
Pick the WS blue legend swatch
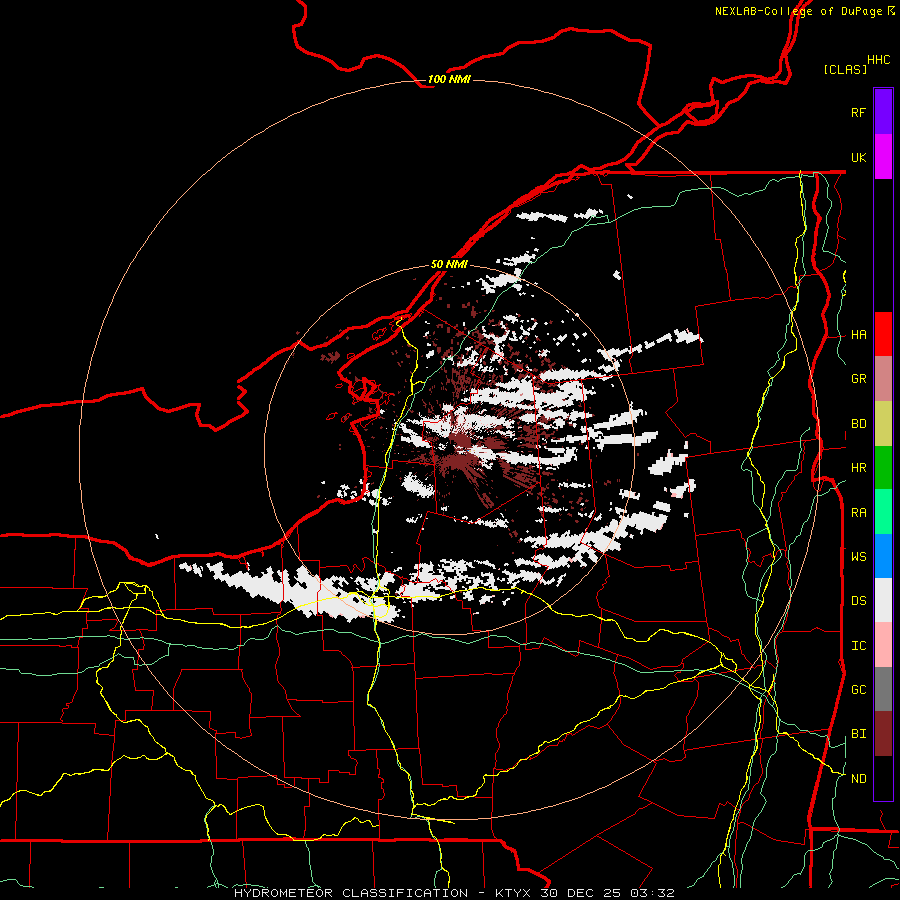(x=883, y=556)
